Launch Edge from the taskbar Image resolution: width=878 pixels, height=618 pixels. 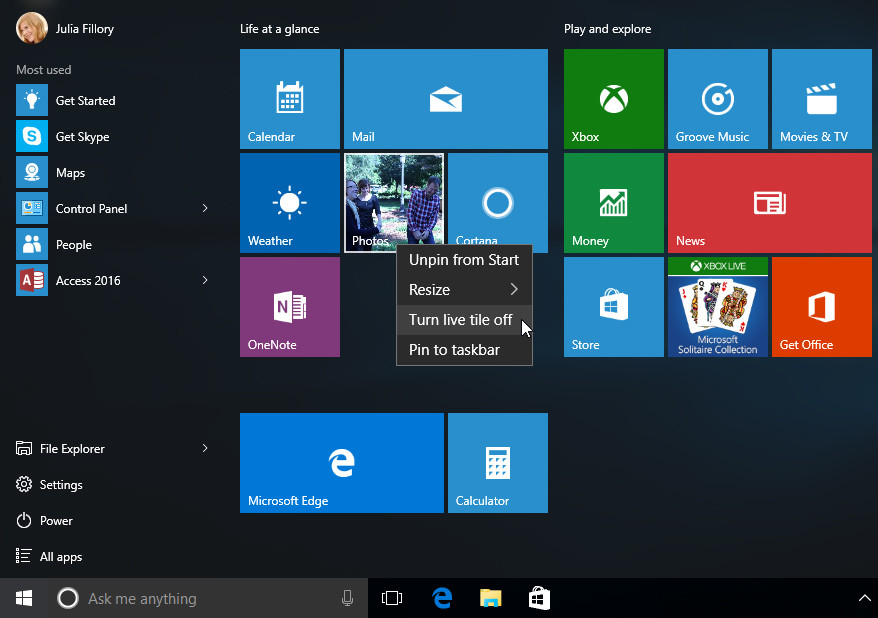(x=442, y=598)
